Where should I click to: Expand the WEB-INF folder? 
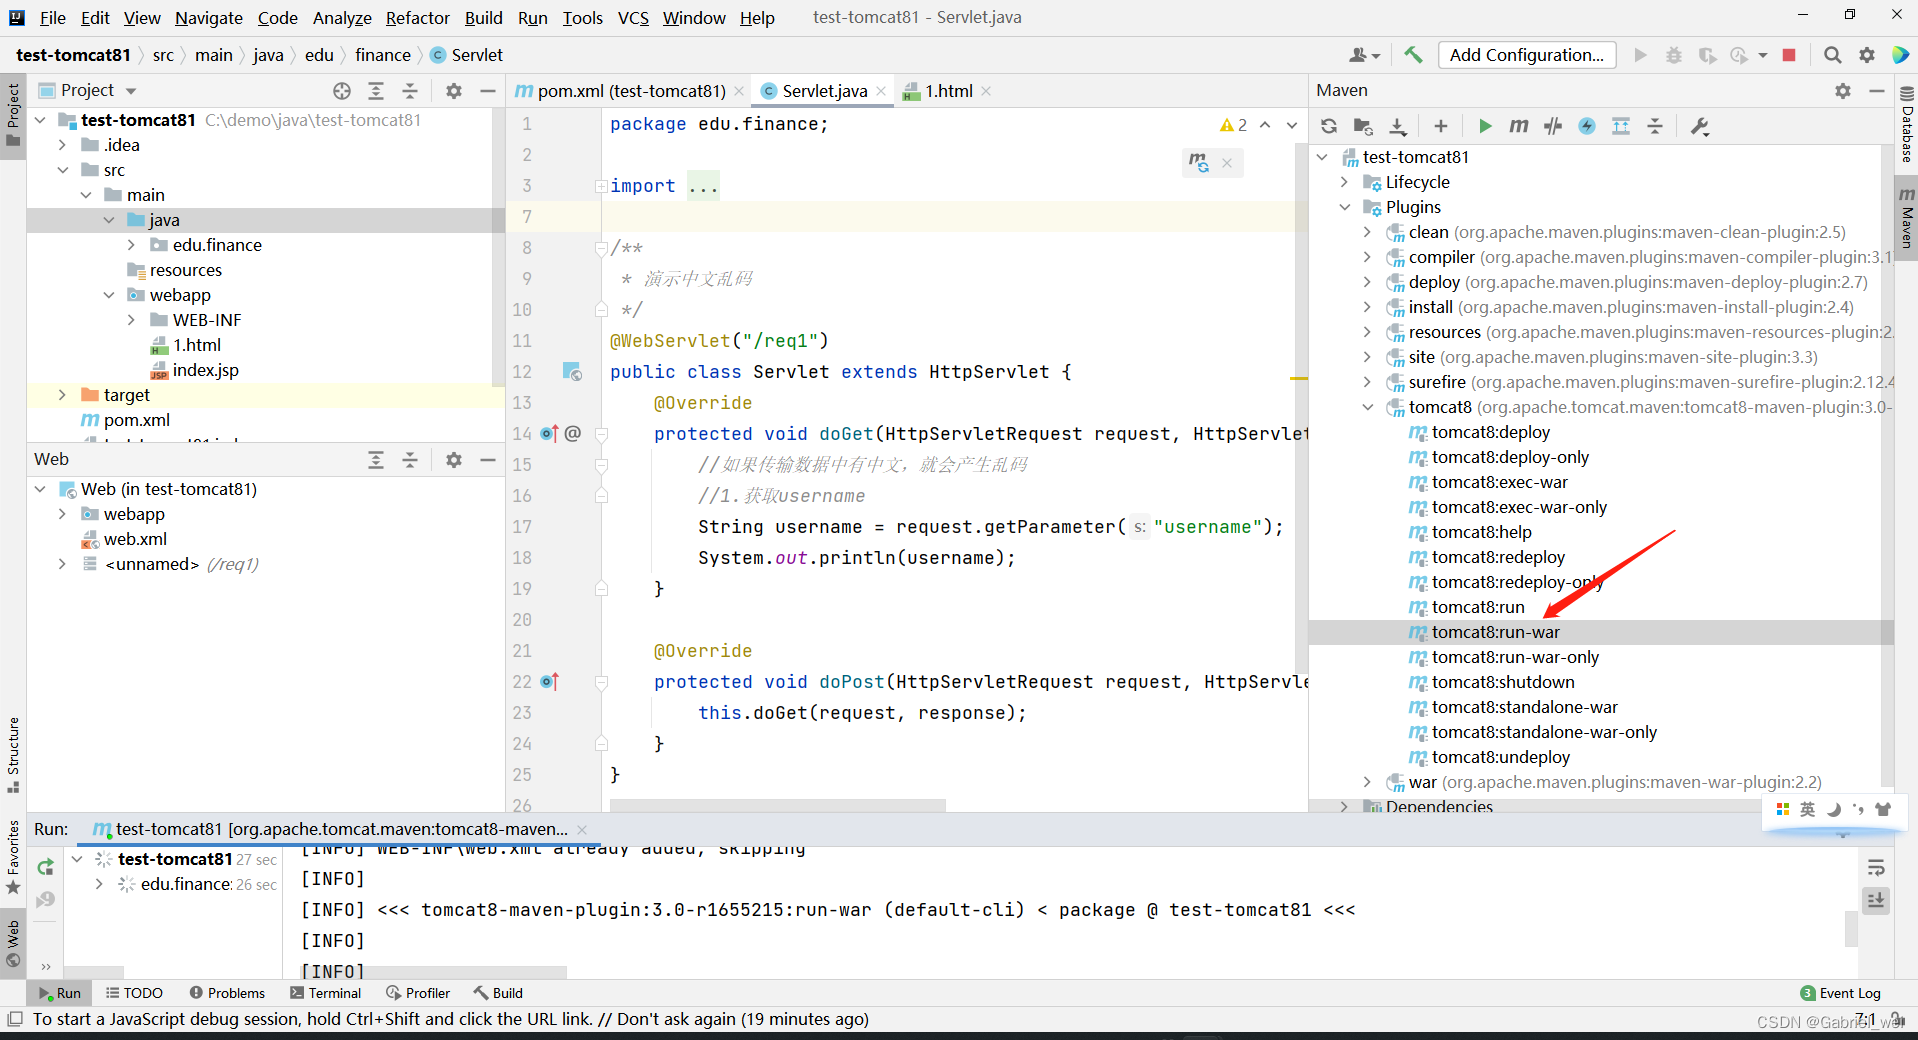[x=132, y=320]
